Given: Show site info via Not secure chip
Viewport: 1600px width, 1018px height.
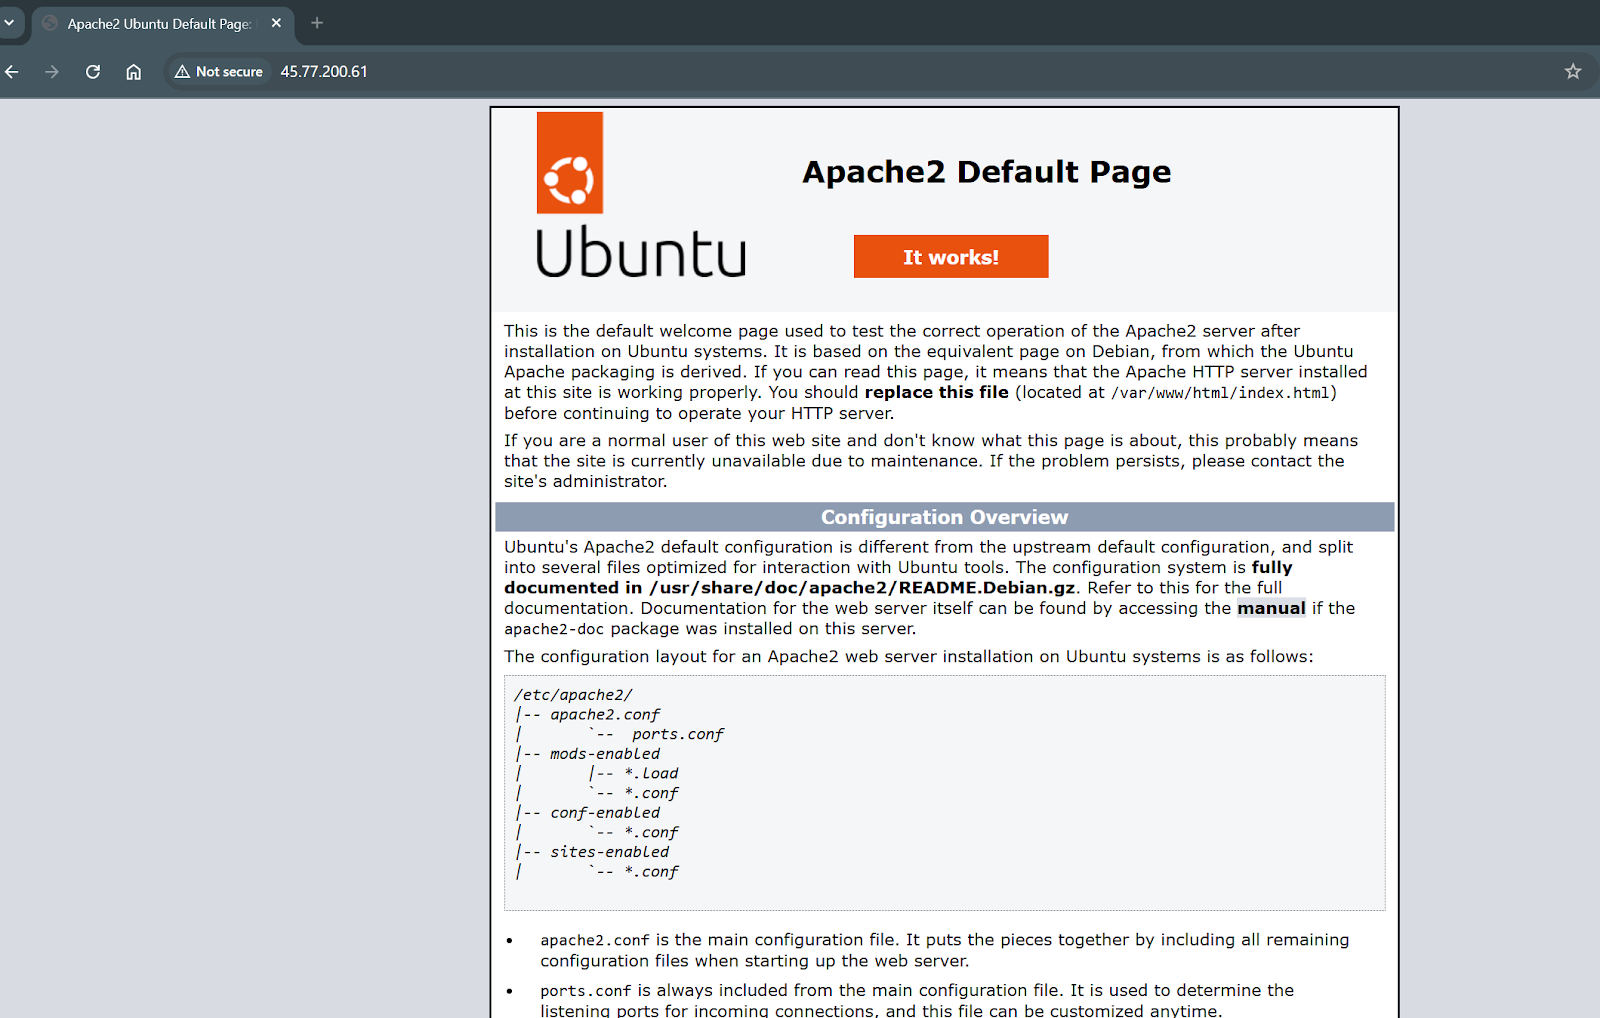Looking at the screenshot, I should coord(219,72).
